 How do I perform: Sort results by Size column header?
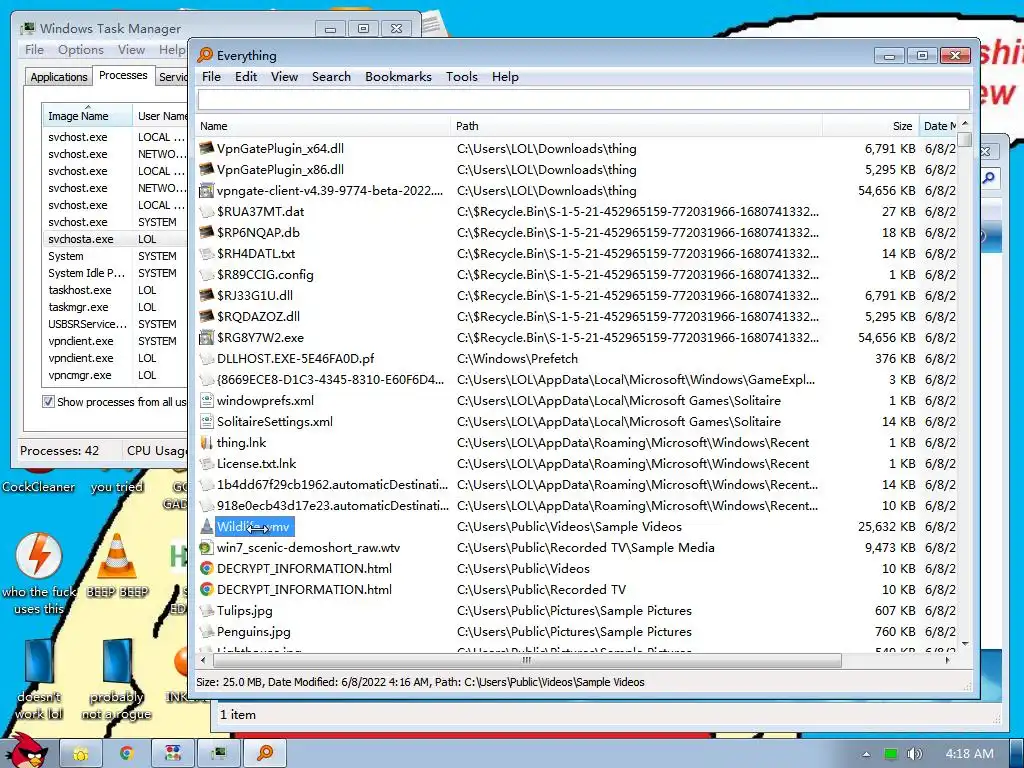[870, 126]
